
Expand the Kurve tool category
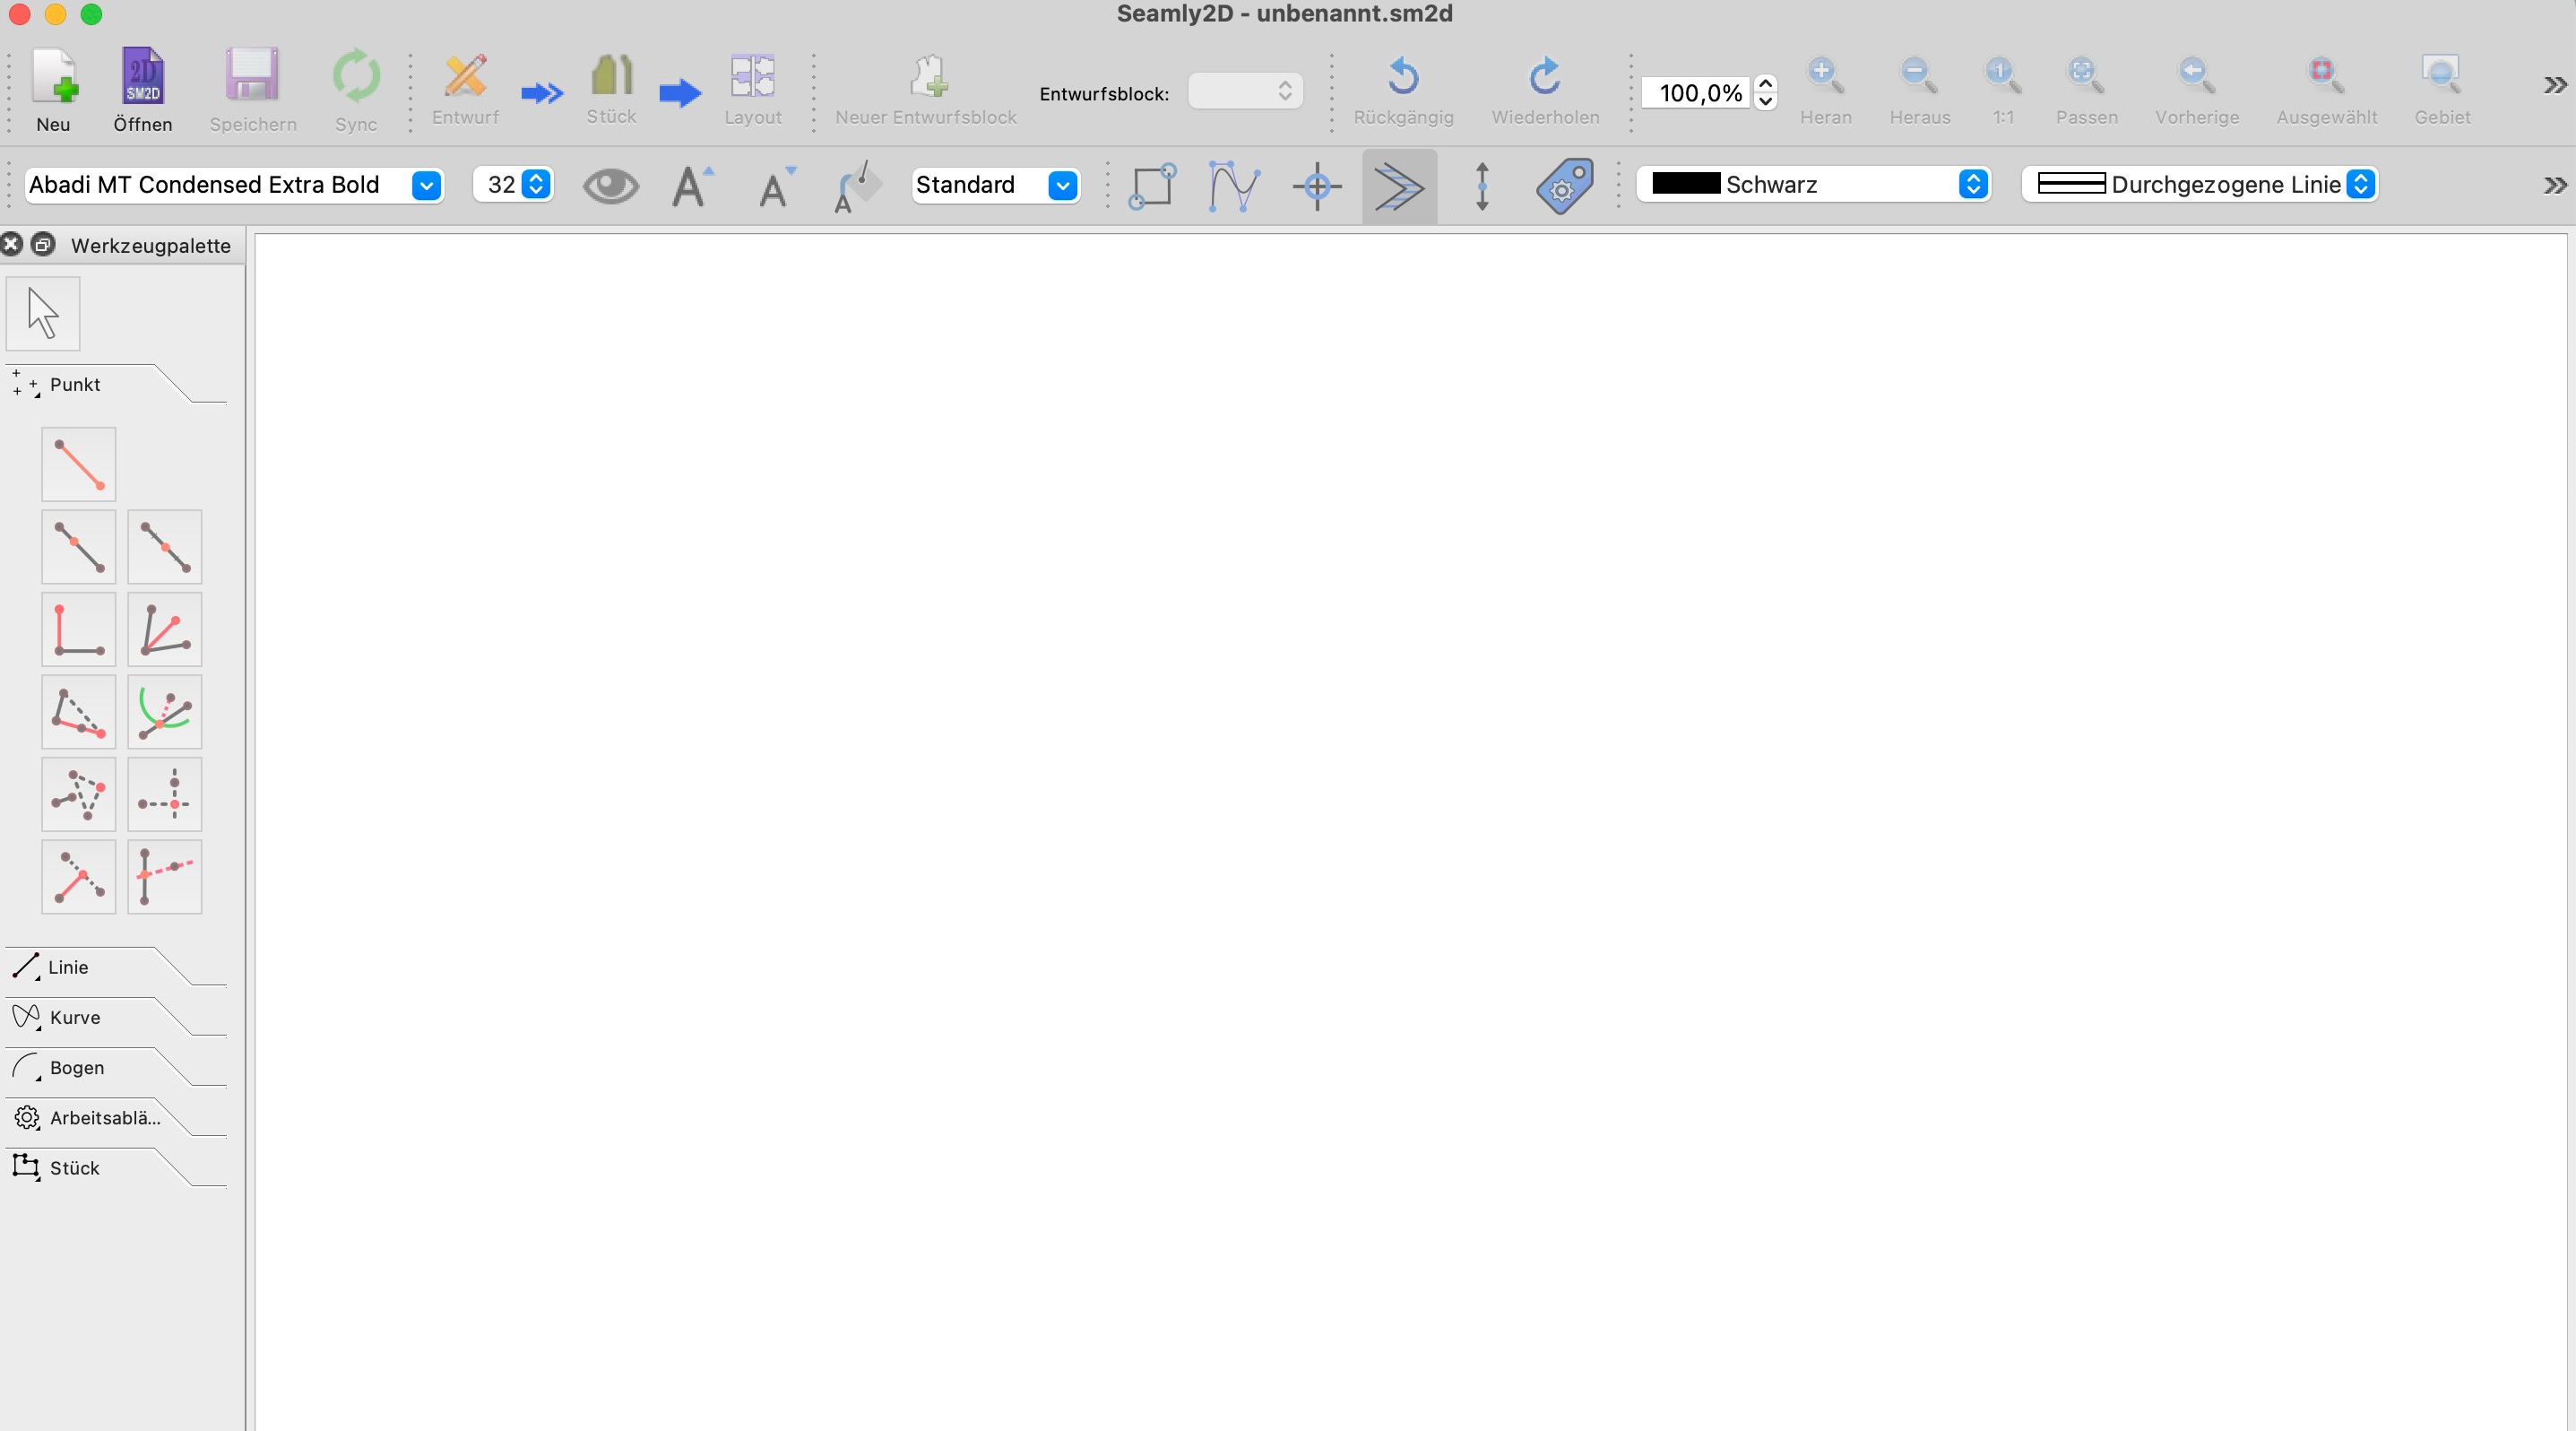(75, 1017)
